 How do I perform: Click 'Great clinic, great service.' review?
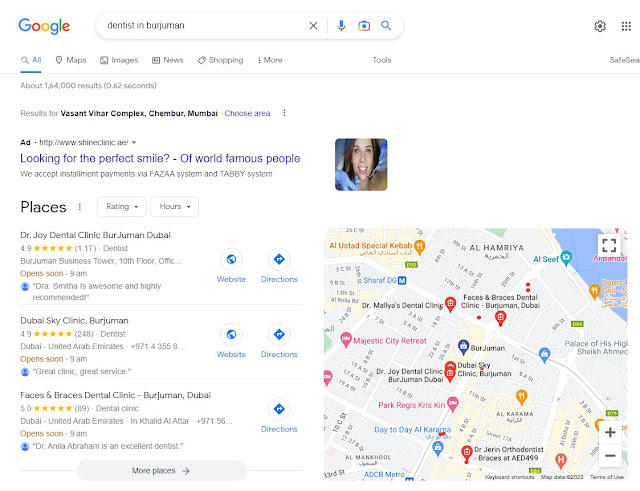[82, 371]
